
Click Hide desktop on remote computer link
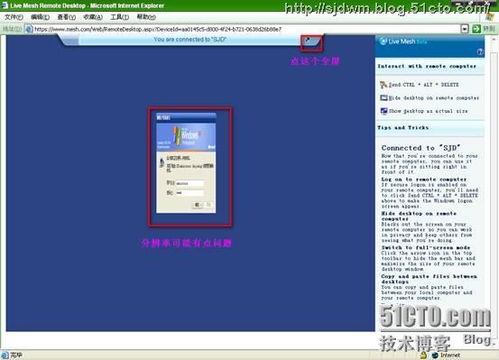click(434, 98)
